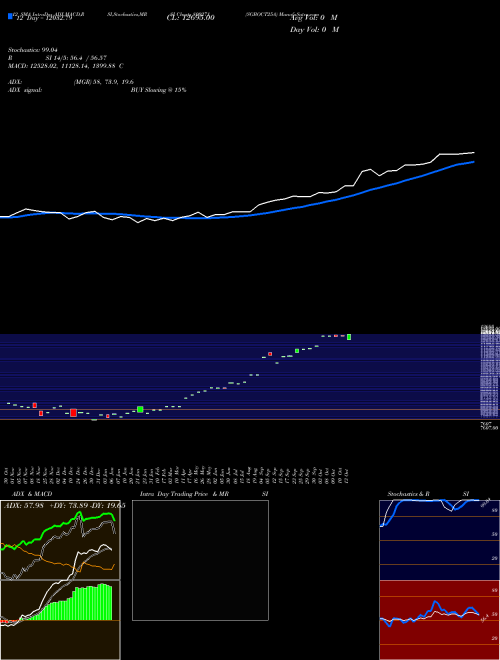Image resolution: width=500 pixels, height=660 pixels.
Task: Click the 'Intra Day Trading Price & MR' title
Action: coord(184,494)
